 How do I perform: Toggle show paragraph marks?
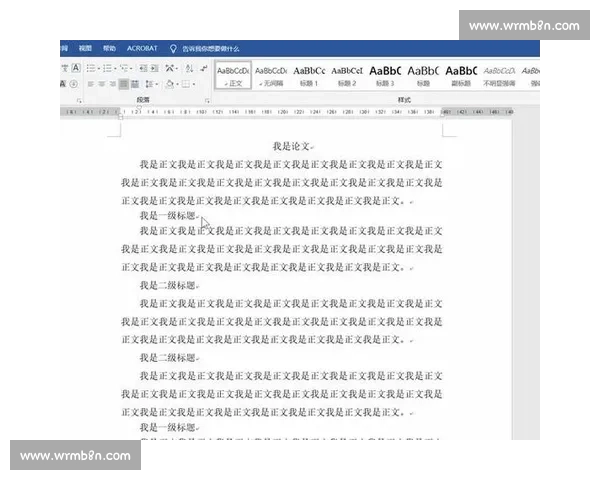(x=204, y=69)
